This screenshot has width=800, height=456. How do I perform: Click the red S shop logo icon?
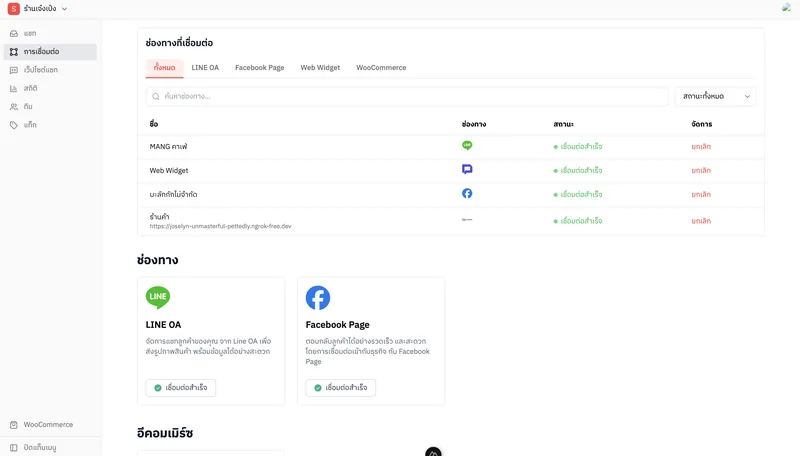point(13,9)
